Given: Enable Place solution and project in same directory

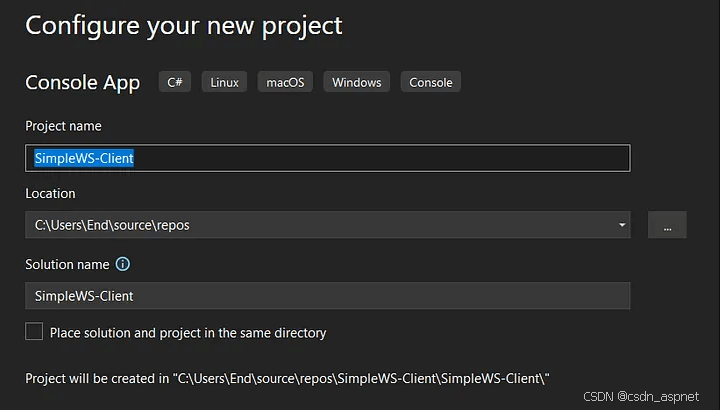Looking at the screenshot, I should pos(34,331).
